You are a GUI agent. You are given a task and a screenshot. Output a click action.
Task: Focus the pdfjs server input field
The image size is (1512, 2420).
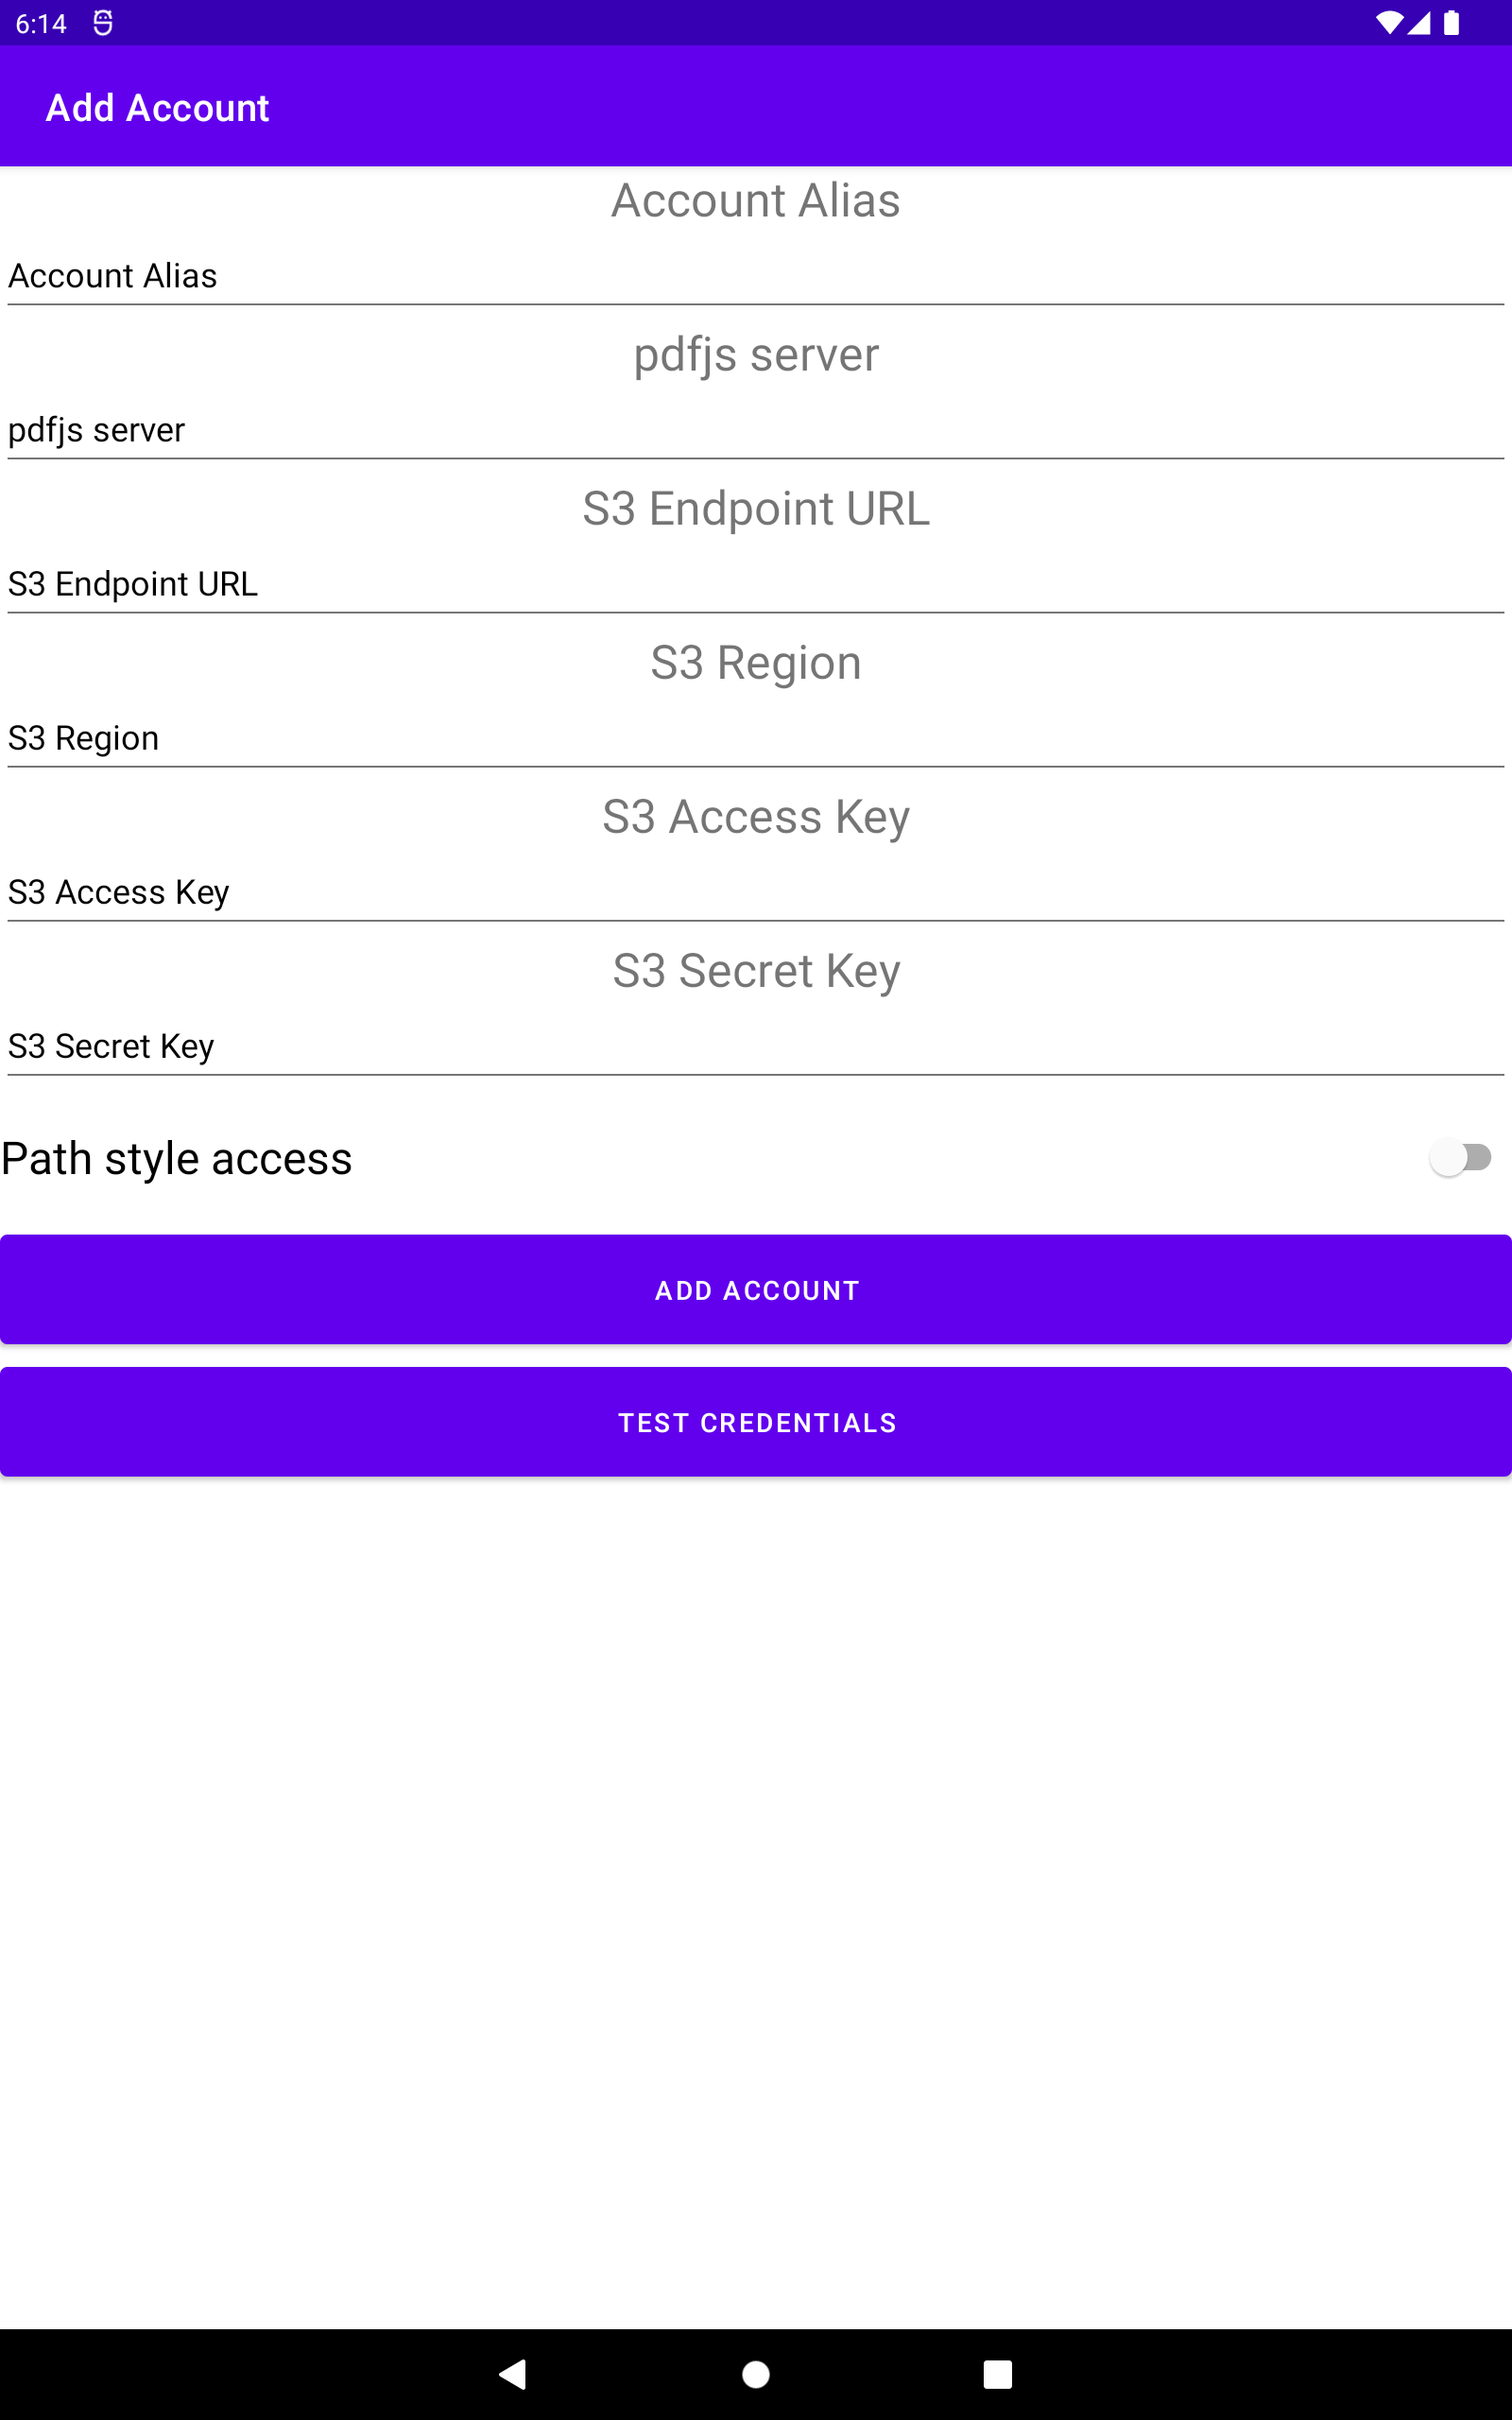(756, 430)
